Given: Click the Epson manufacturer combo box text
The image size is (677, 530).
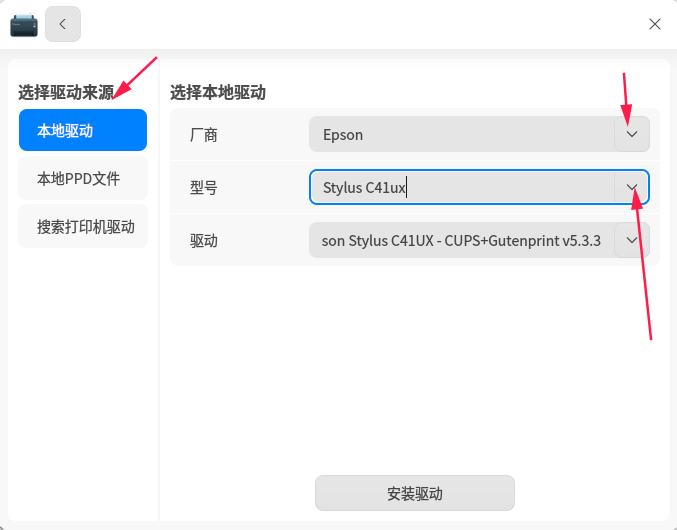Looking at the screenshot, I should coord(343,135).
